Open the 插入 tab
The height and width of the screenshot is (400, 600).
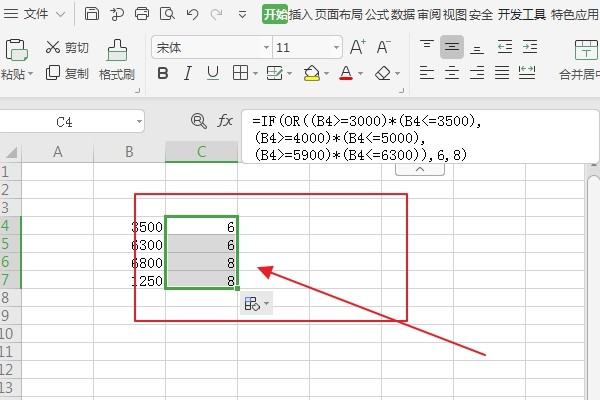(x=301, y=15)
